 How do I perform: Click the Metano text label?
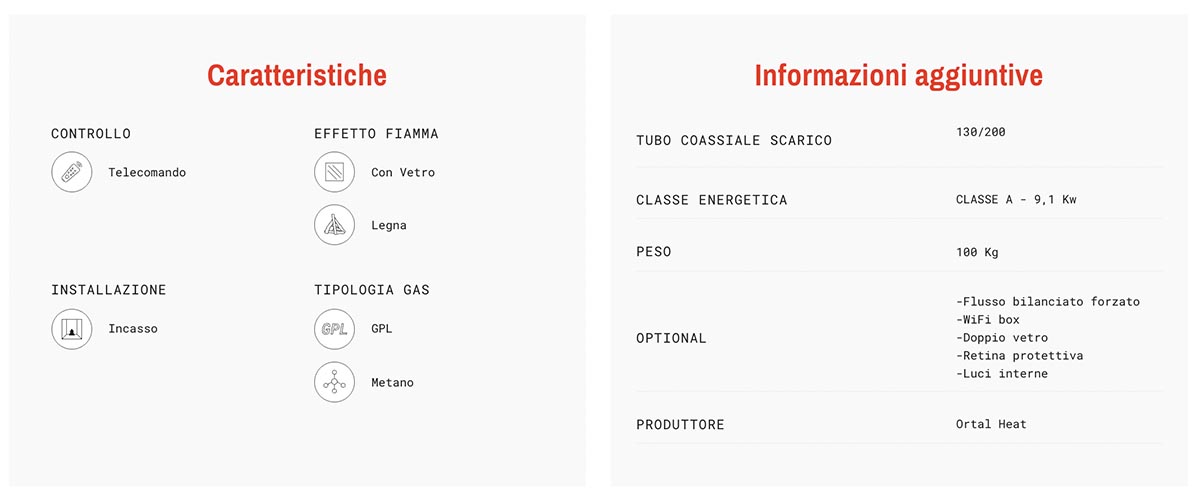392,383
